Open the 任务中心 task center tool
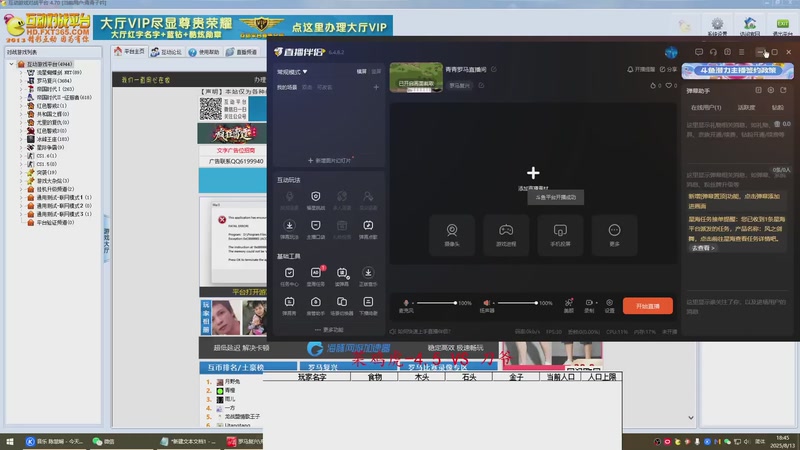800x450 pixels. pyautogui.click(x=289, y=277)
